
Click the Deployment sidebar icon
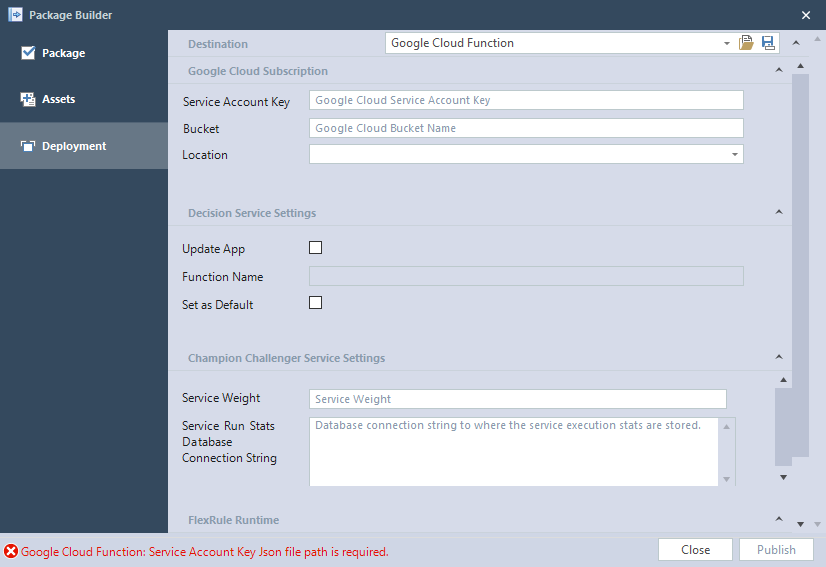[28, 146]
